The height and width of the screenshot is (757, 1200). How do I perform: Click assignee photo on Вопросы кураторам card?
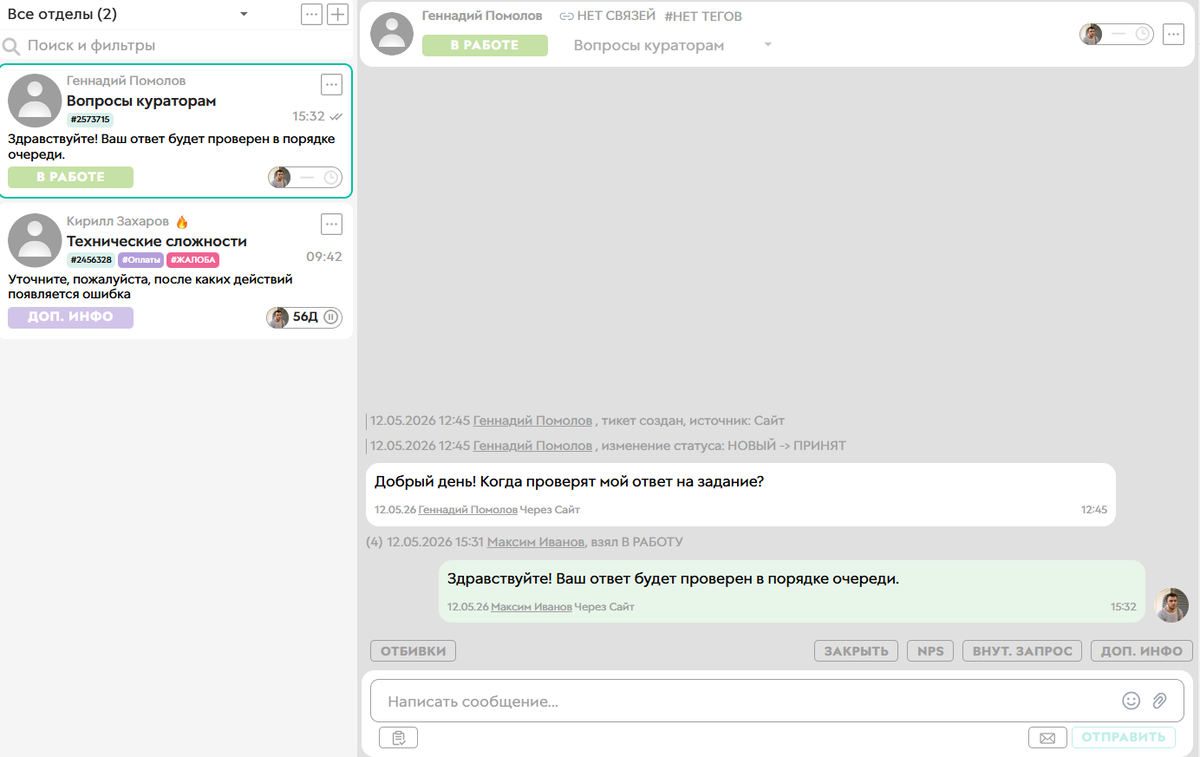[x=280, y=178]
